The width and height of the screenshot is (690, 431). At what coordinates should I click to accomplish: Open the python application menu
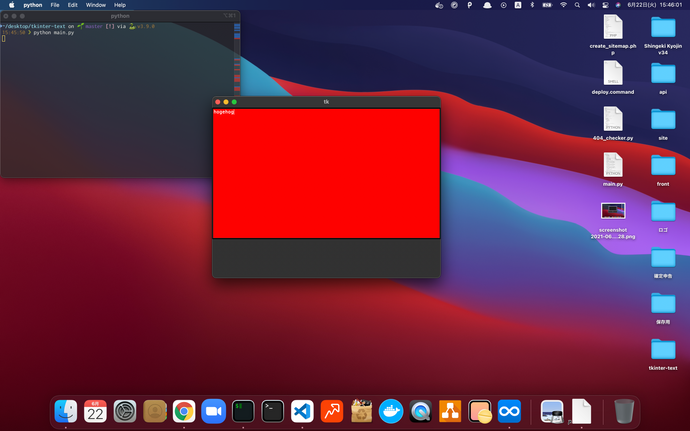point(33,5)
